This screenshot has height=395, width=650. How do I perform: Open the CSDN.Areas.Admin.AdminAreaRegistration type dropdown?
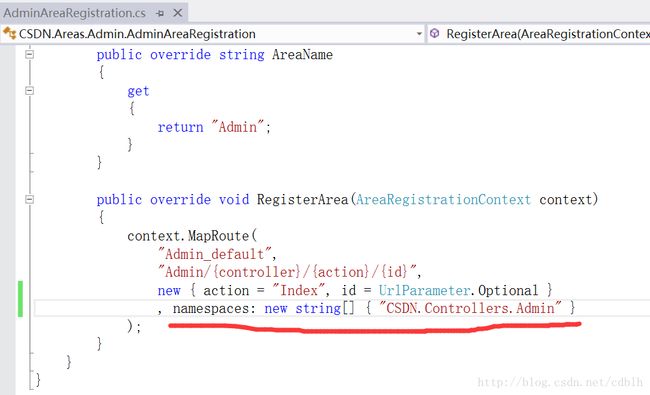(x=419, y=34)
